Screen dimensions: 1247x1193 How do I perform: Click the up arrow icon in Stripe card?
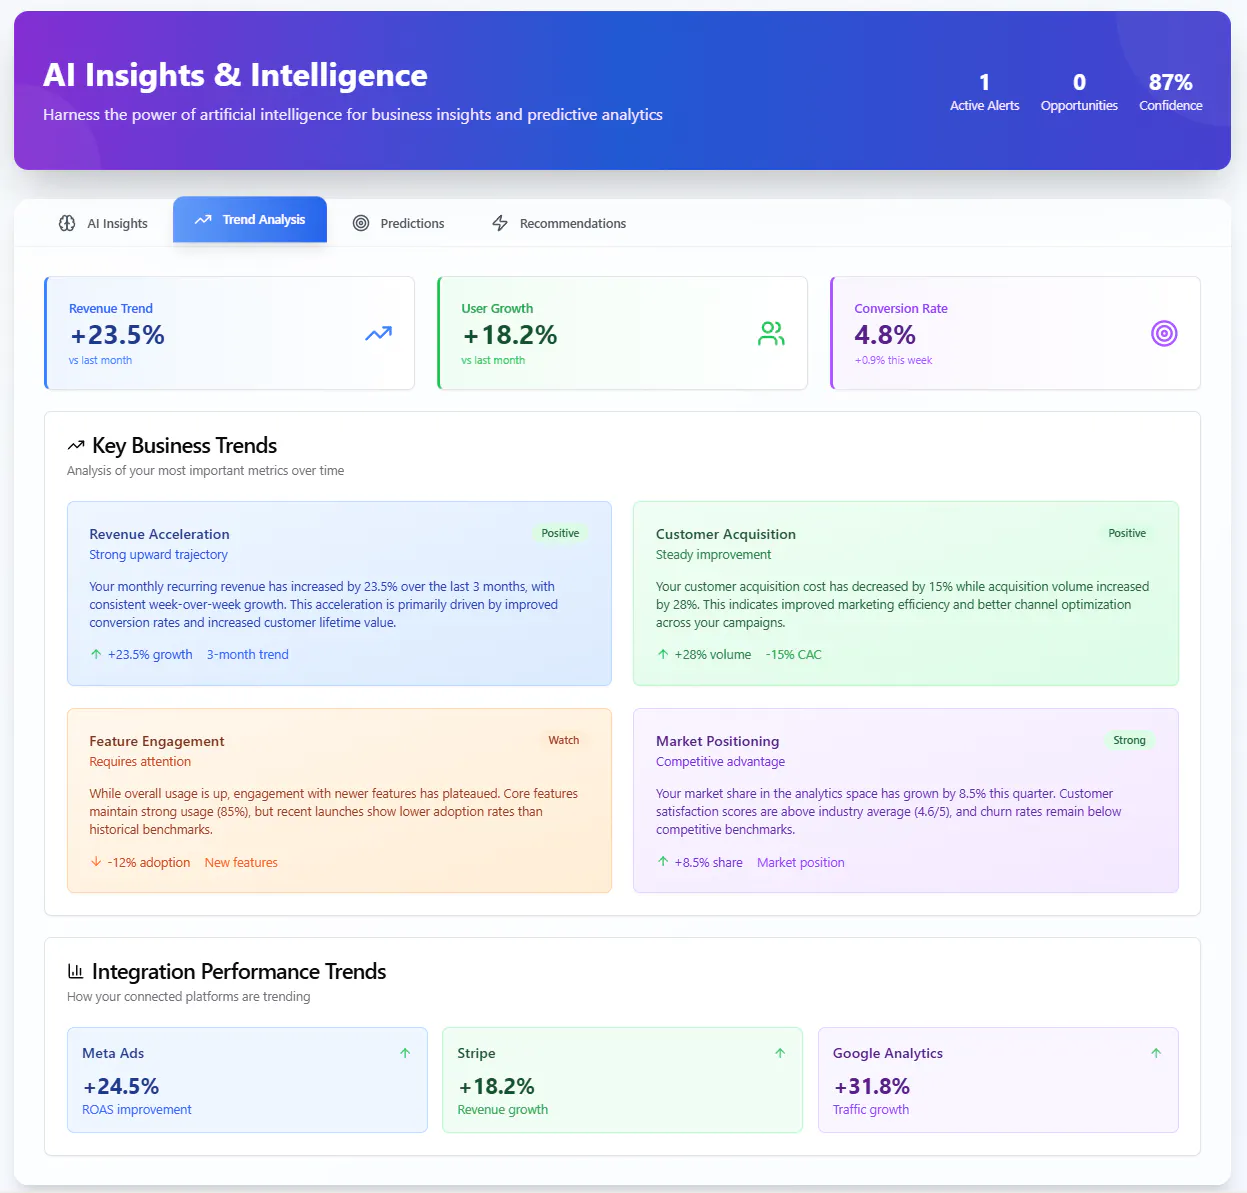tap(780, 1053)
